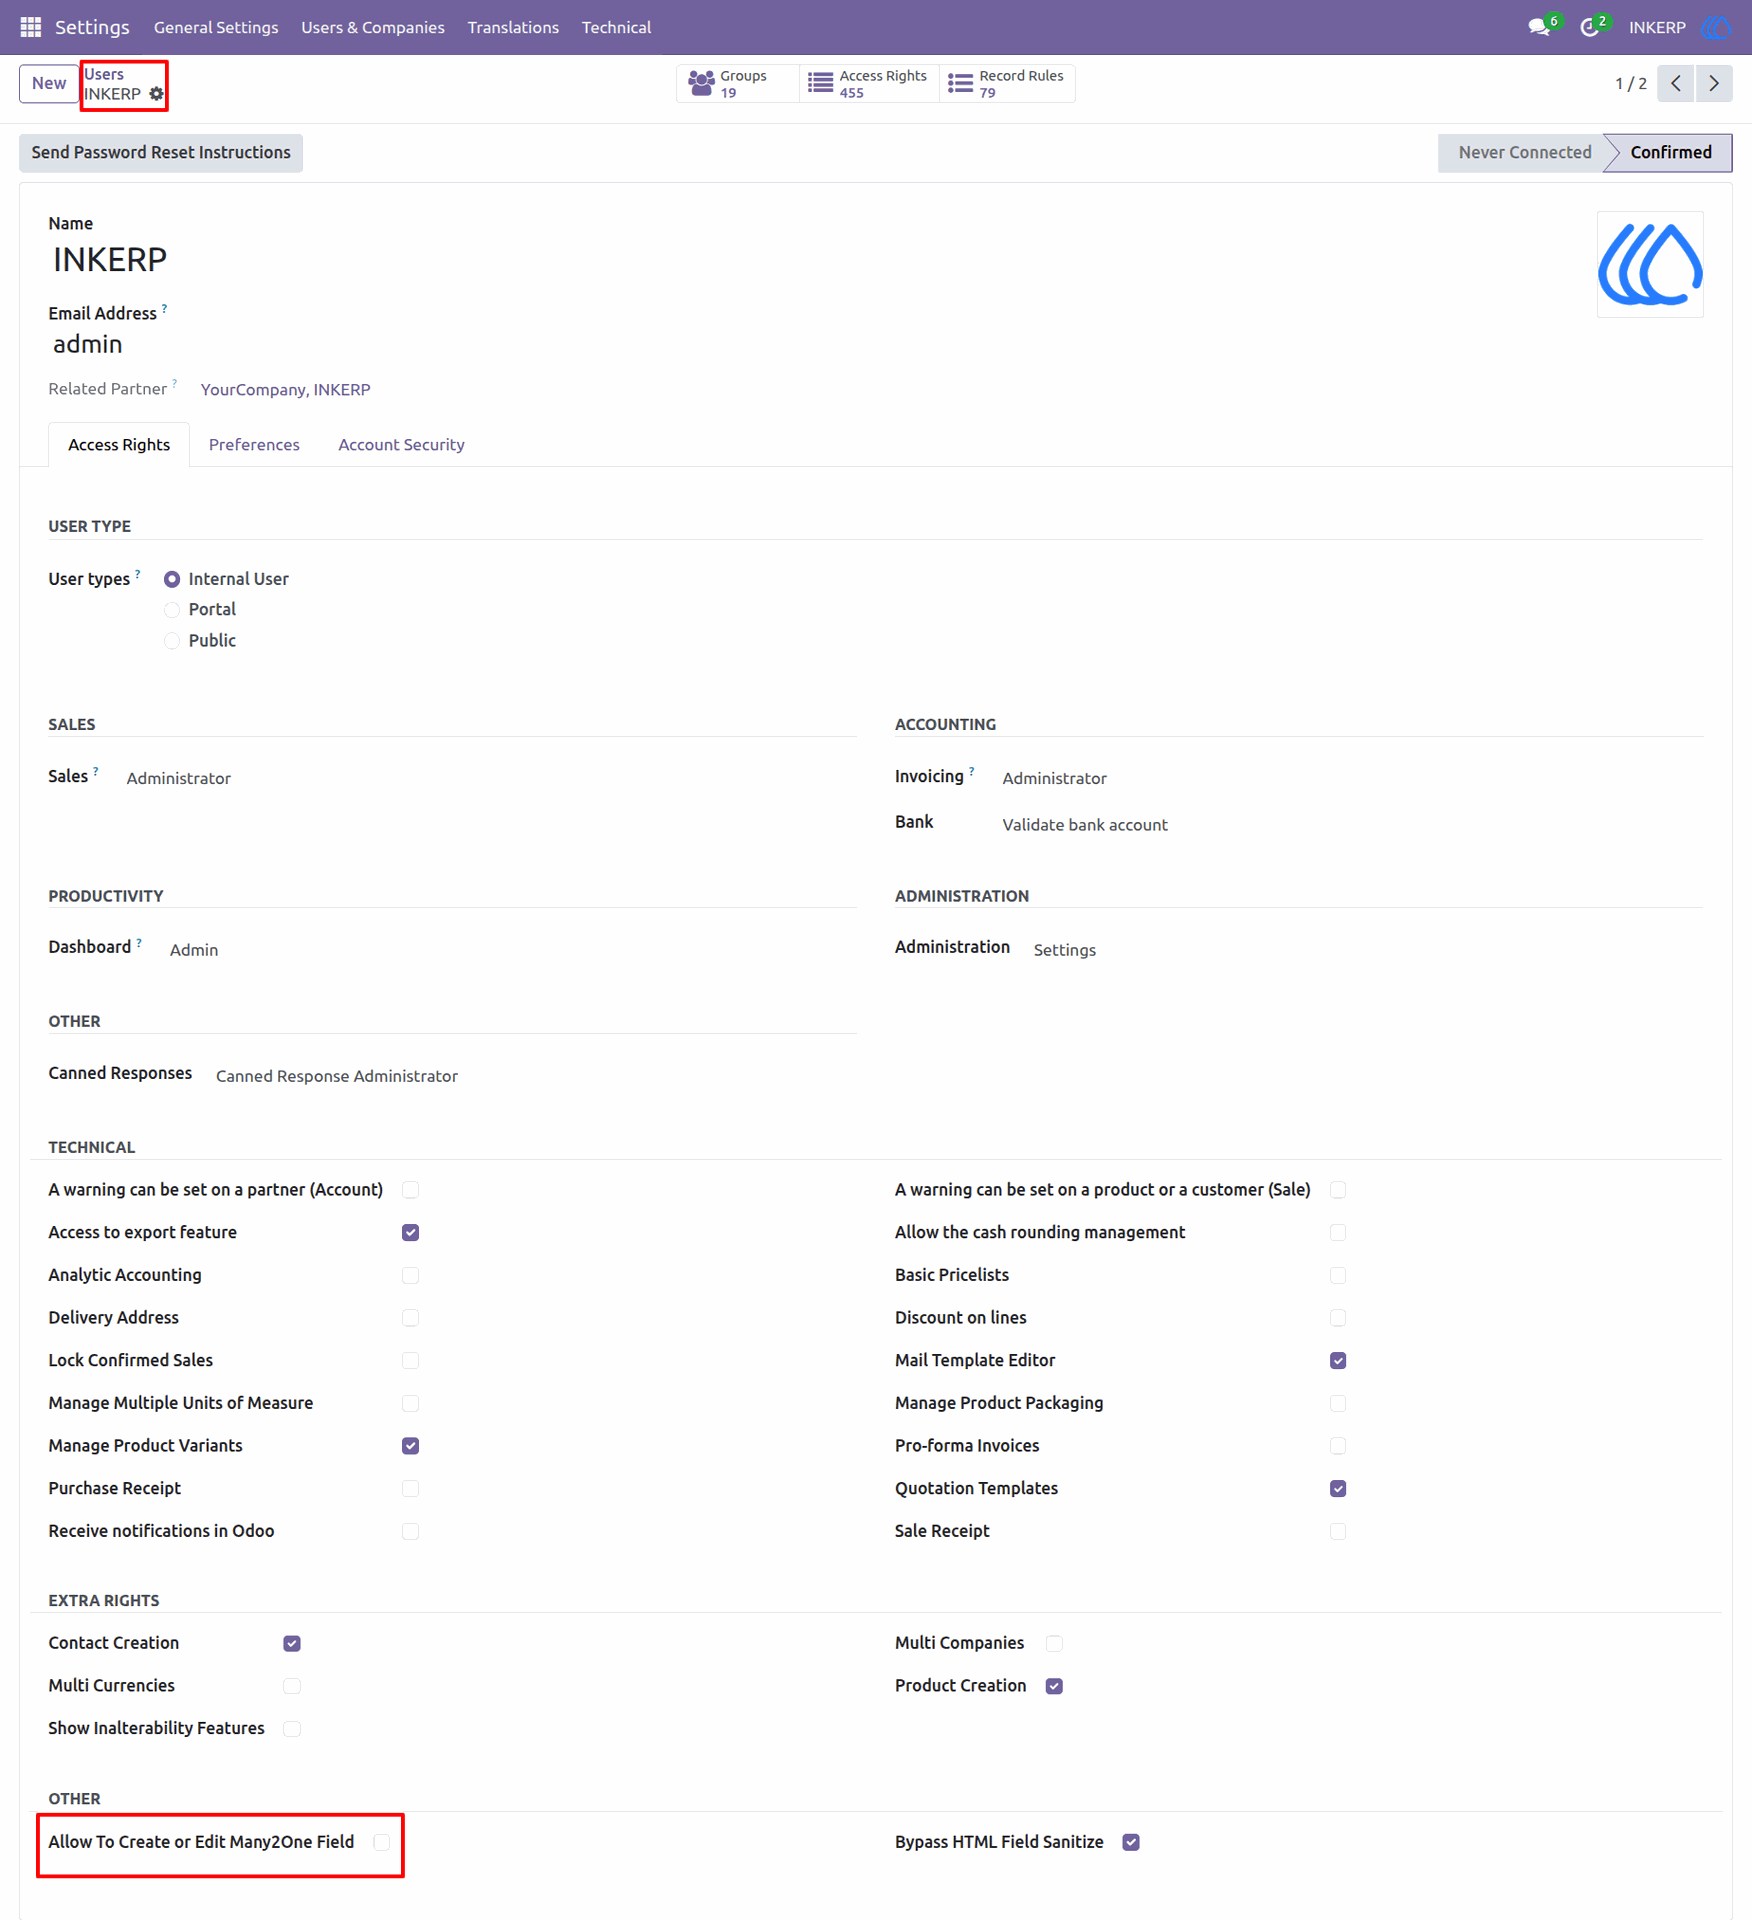Screen dimensions: 1752x1920
Task: Open the Access Rights smart button
Action: tap(869, 84)
